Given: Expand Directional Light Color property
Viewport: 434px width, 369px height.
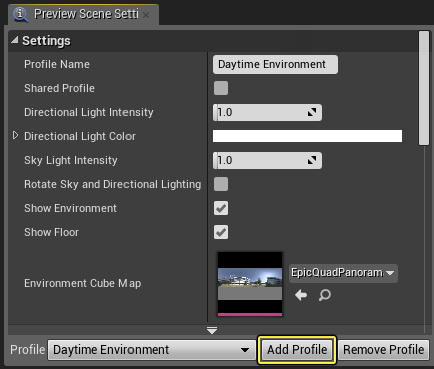Looking at the screenshot, I should tap(15, 136).
